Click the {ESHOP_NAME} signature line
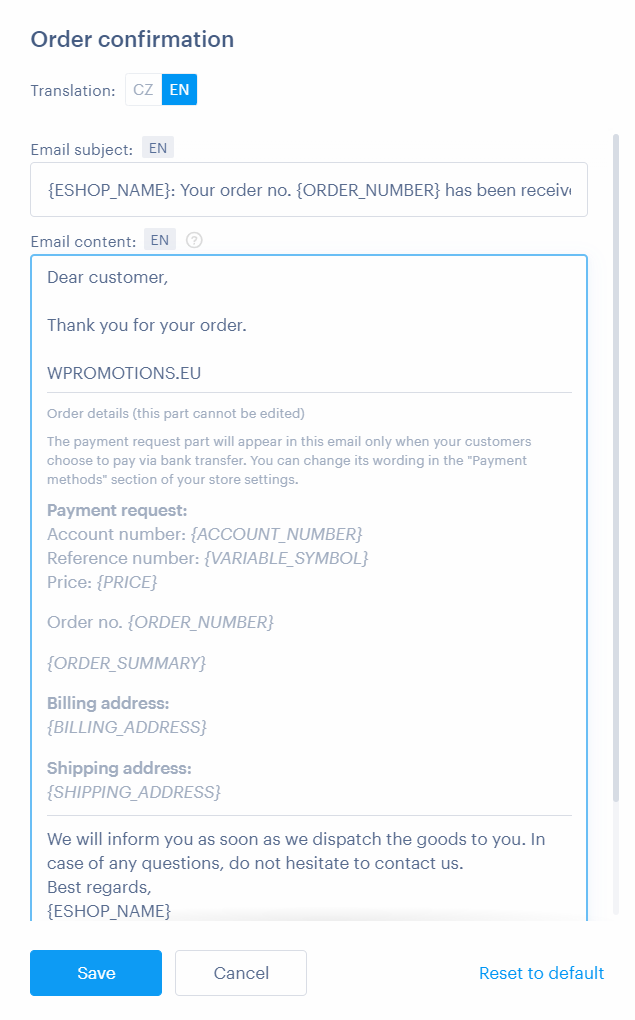 (x=109, y=911)
